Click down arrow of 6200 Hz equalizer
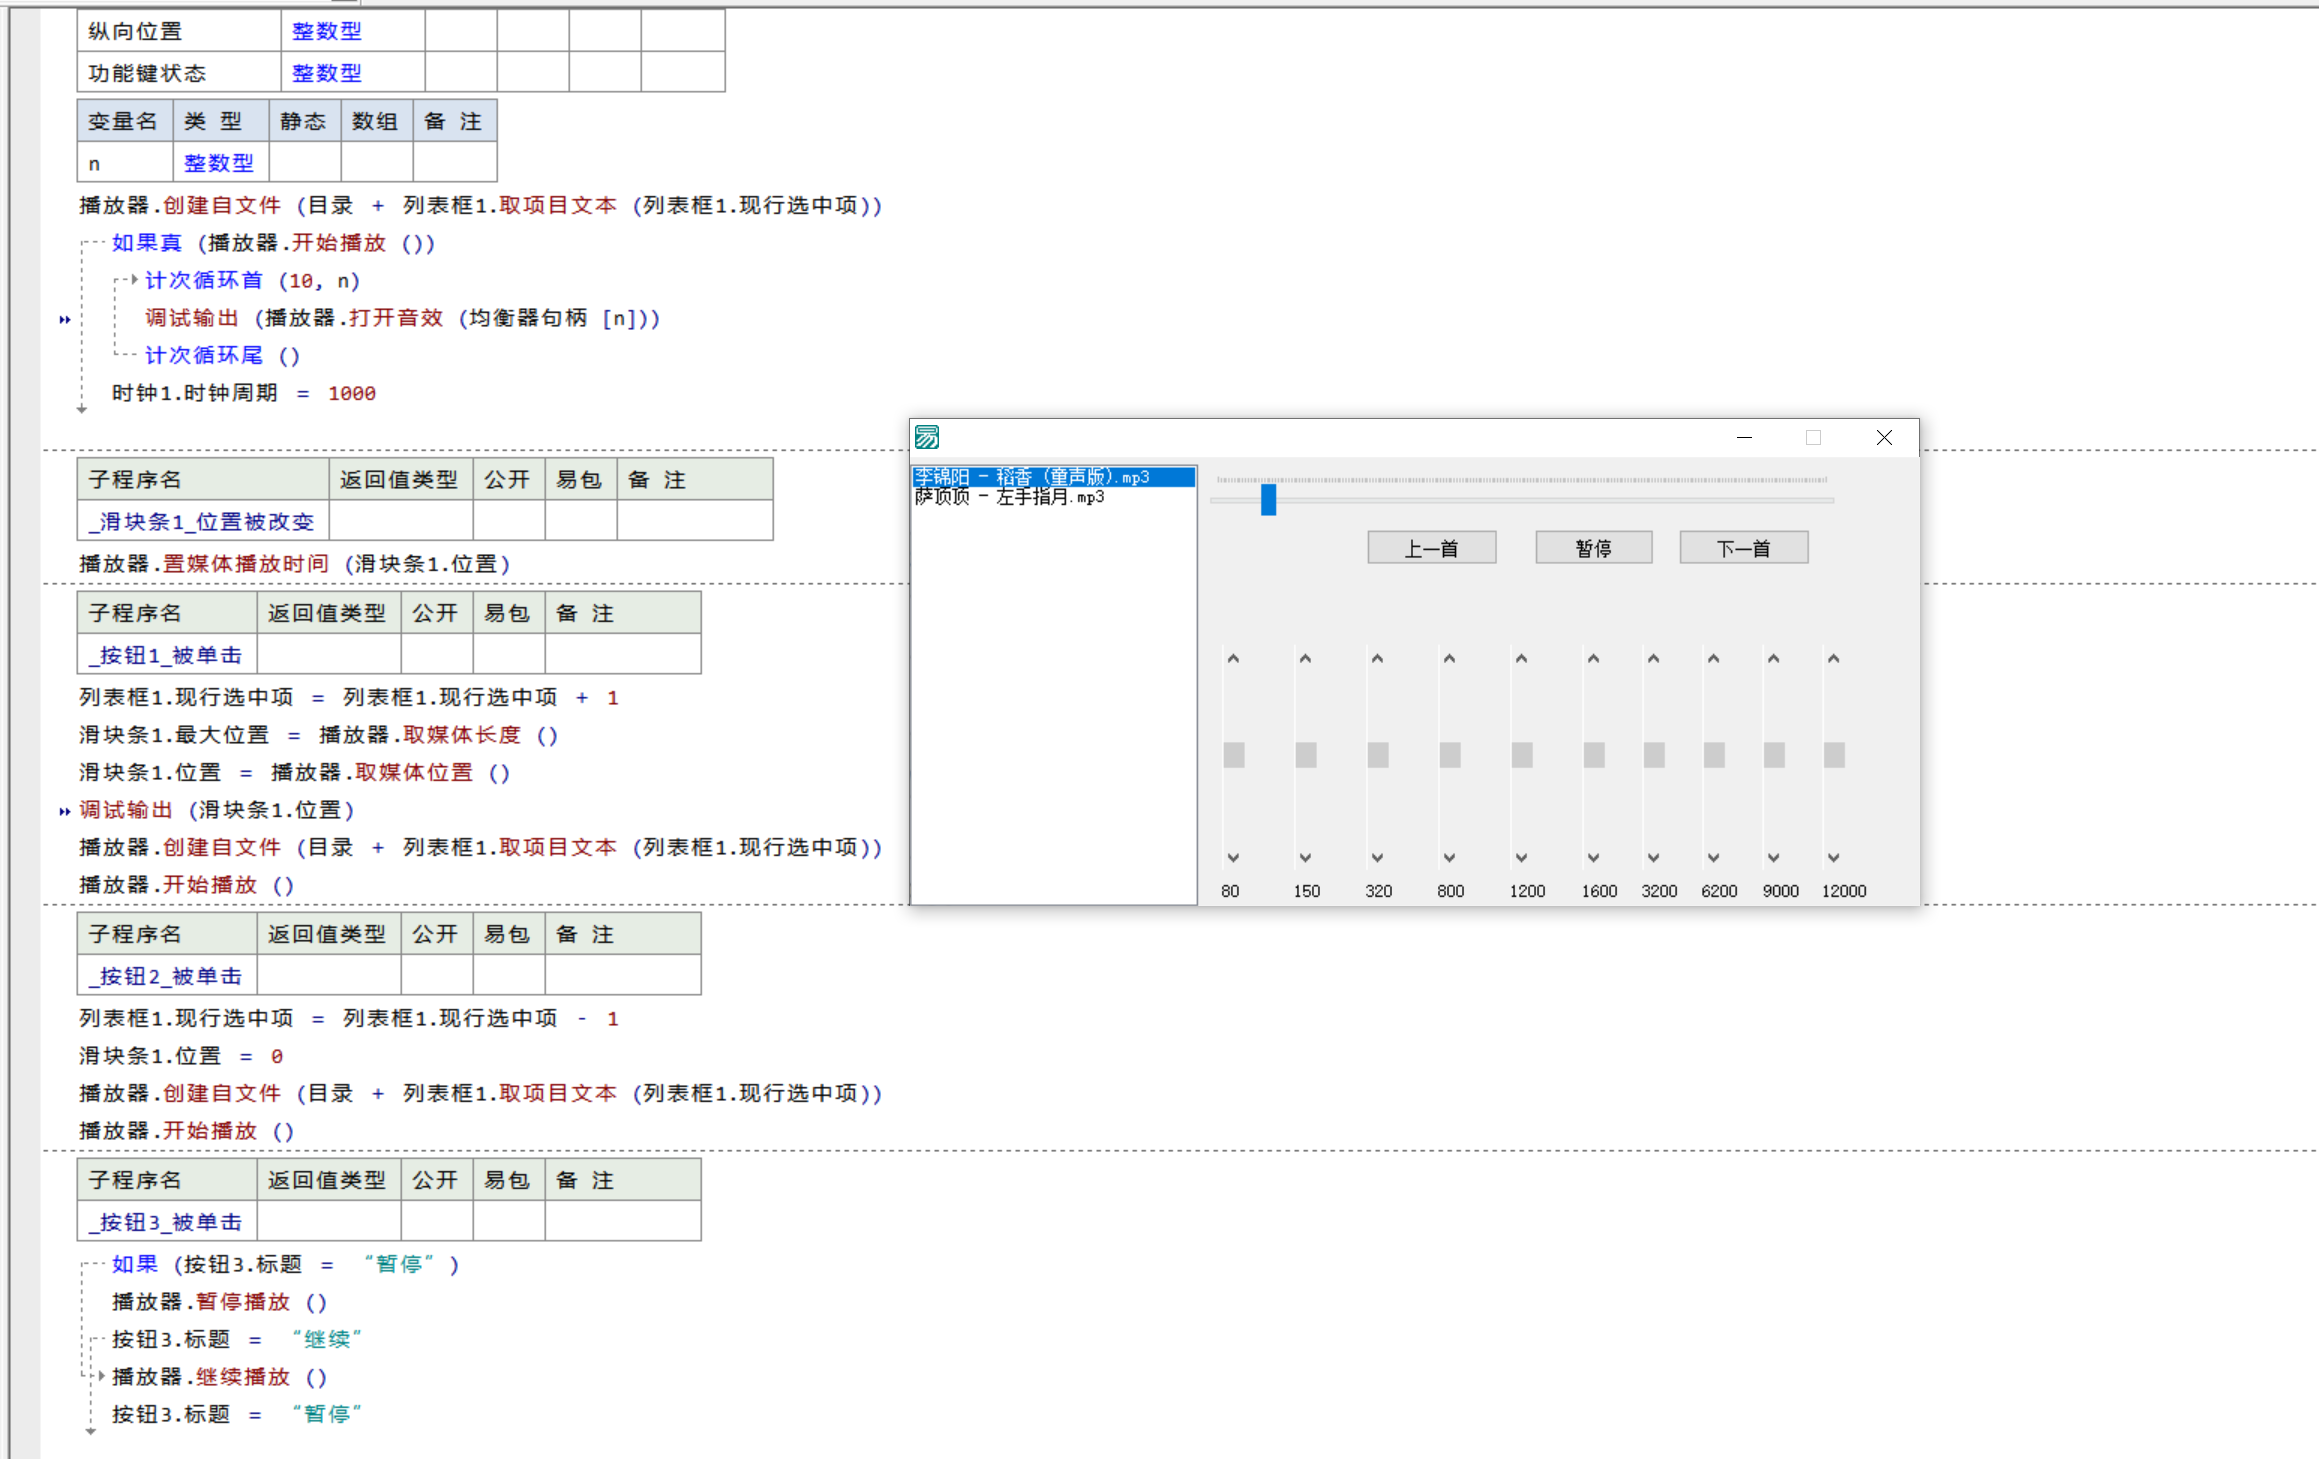2319x1459 pixels. pos(1713,857)
